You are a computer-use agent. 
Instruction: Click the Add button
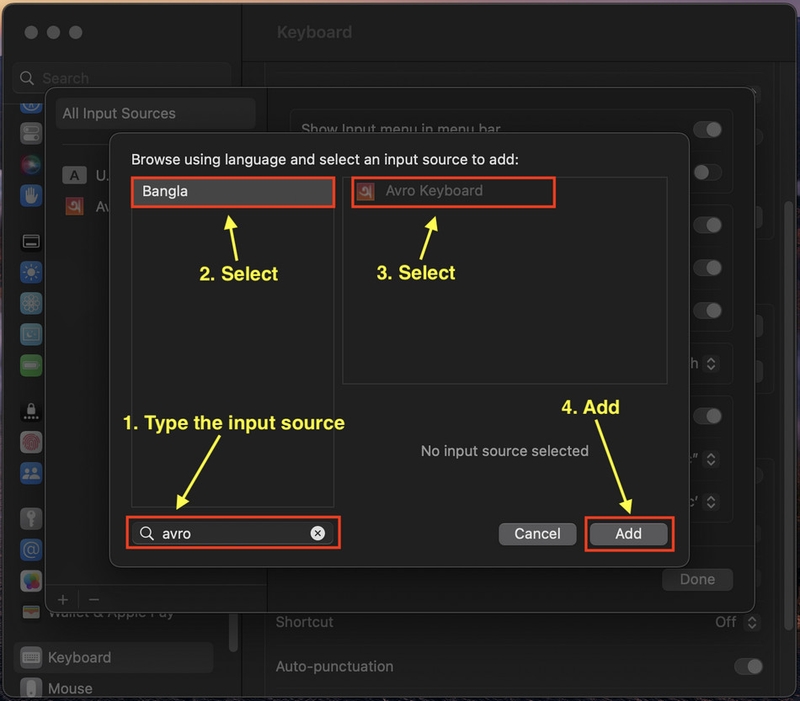628,534
